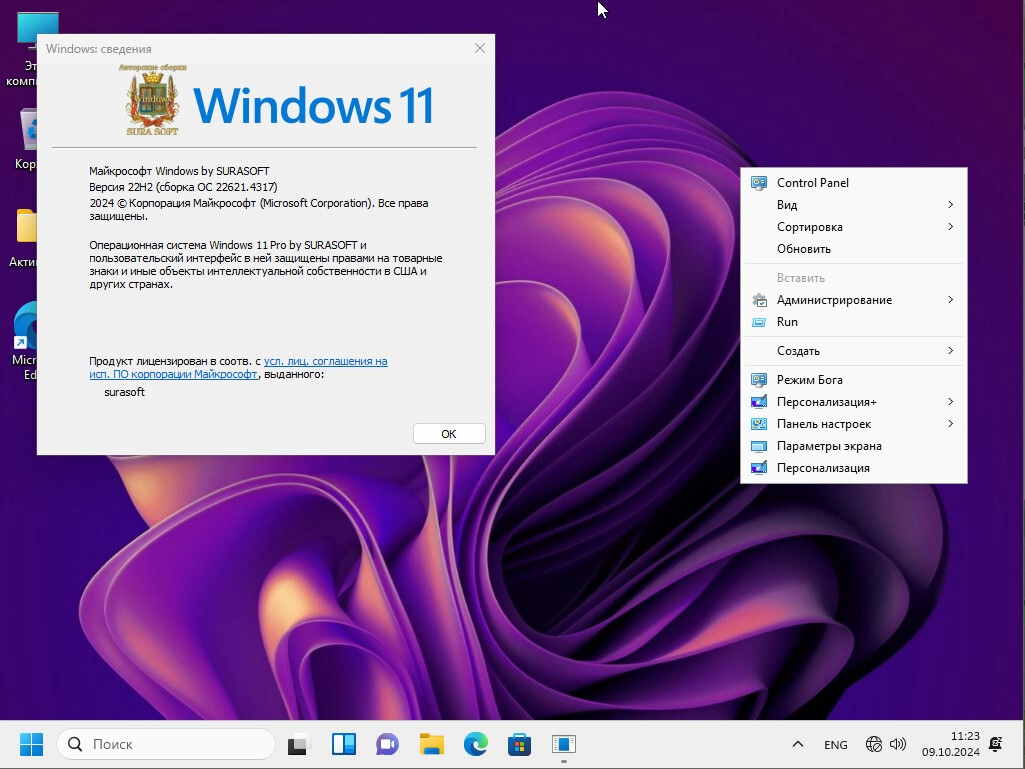Open the volume speaker tray icon
This screenshot has height=769, width=1025.
[x=897, y=744]
